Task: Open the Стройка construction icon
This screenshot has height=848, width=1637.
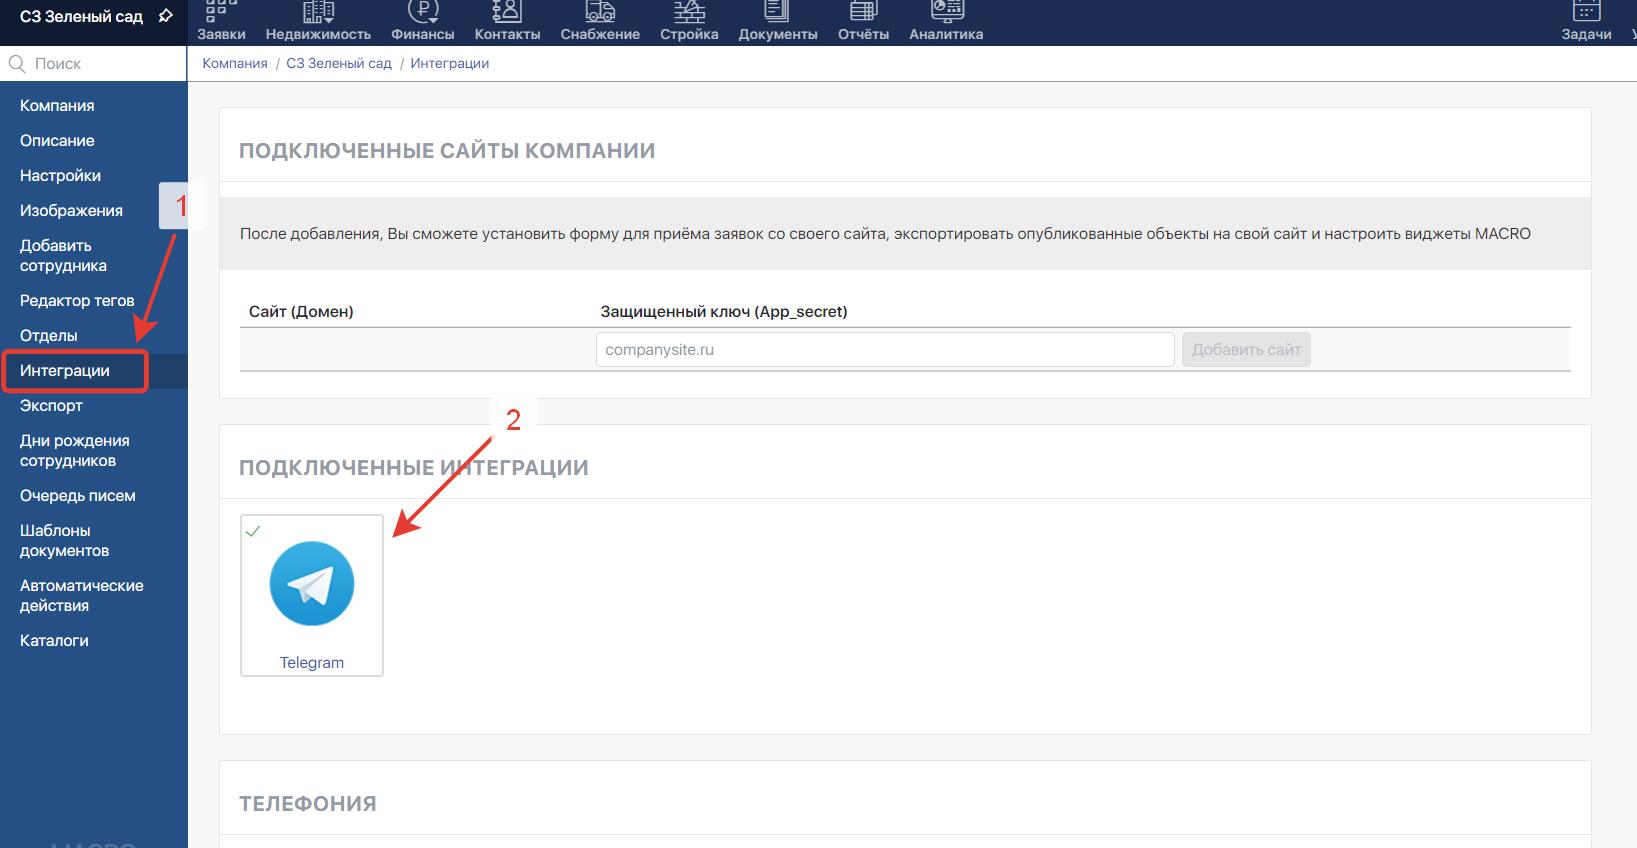Action: (689, 12)
